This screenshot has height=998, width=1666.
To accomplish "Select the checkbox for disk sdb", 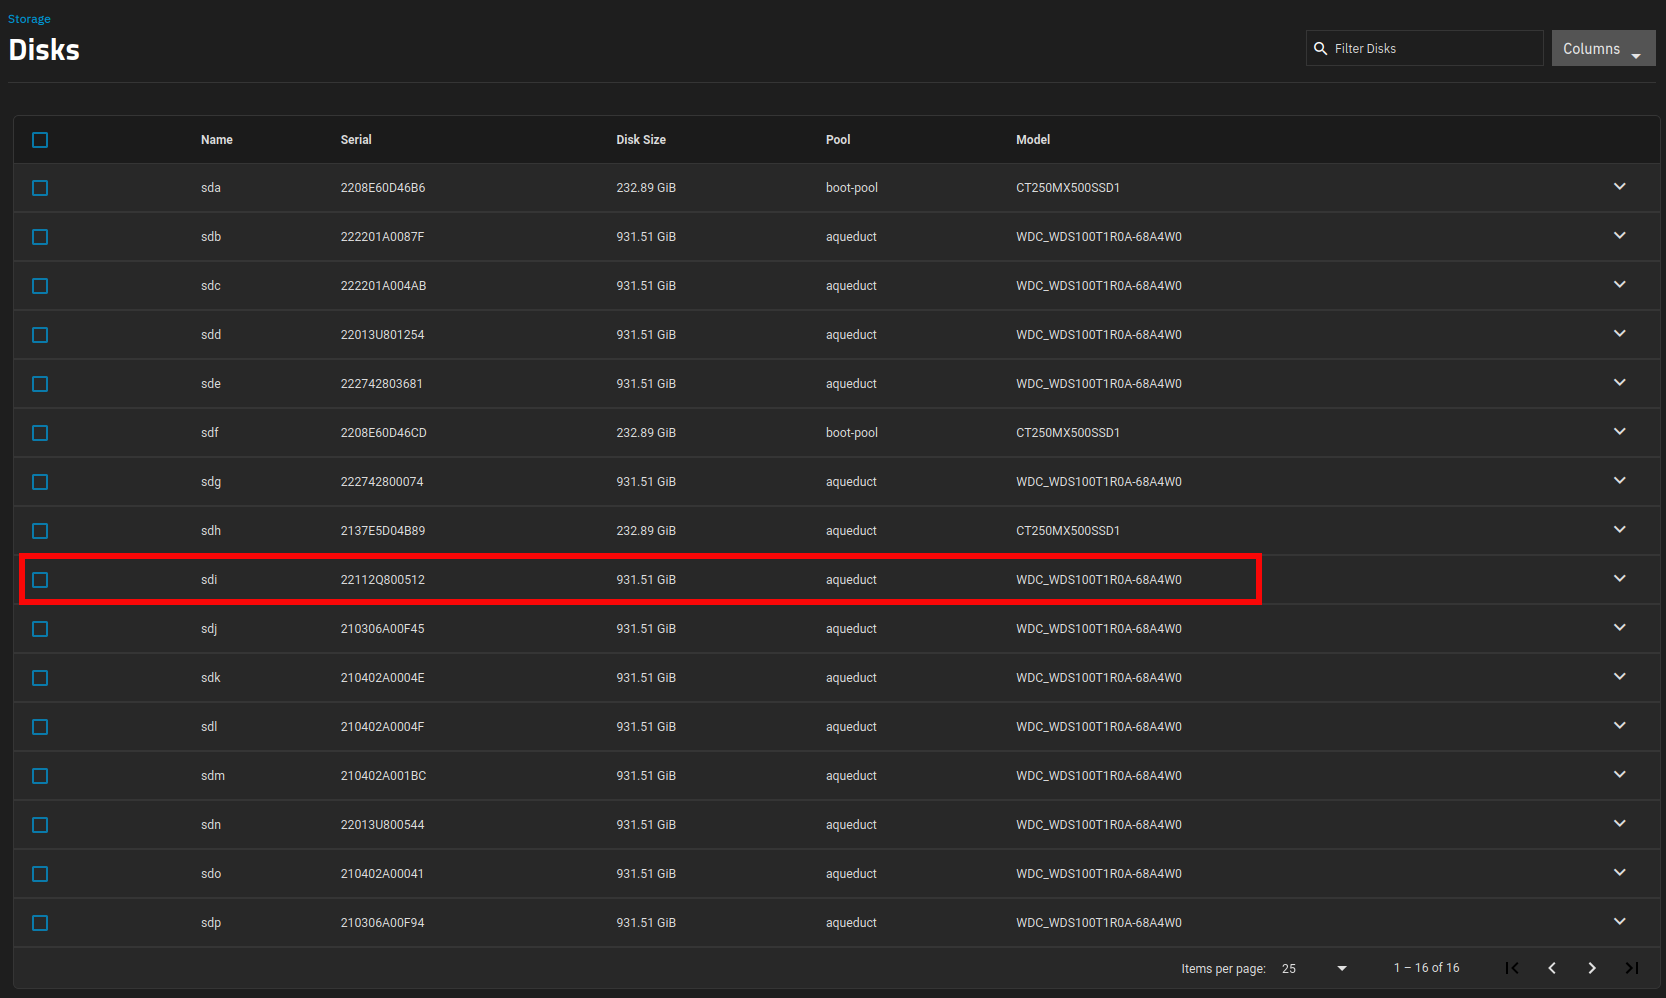I will pos(40,237).
